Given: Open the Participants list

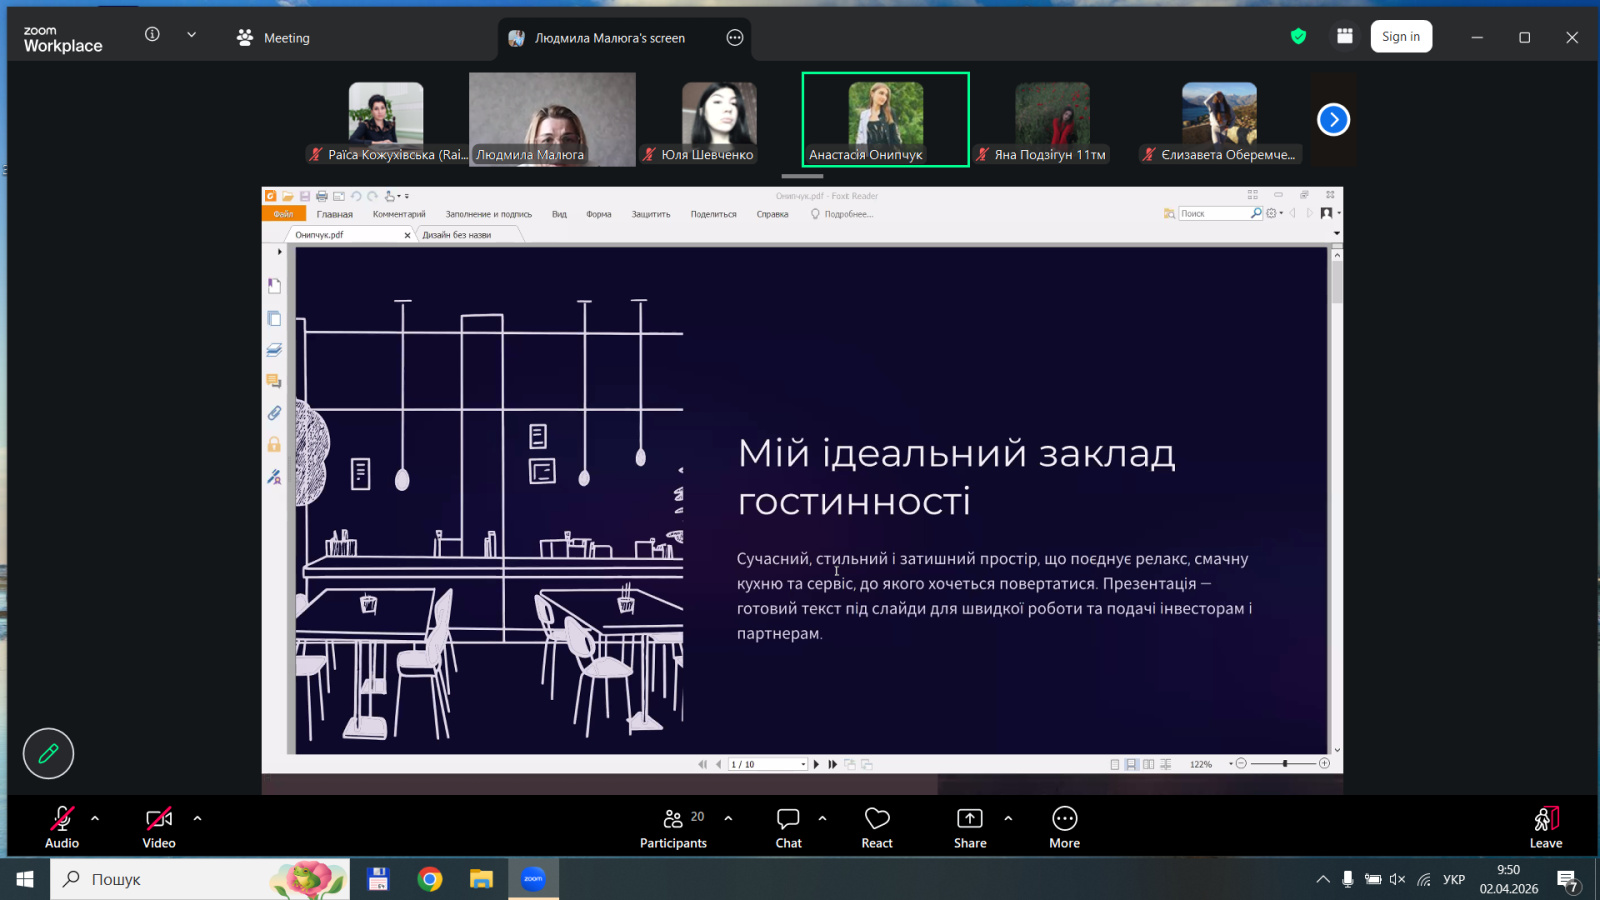Looking at the screenshot, I should point(673,827).
